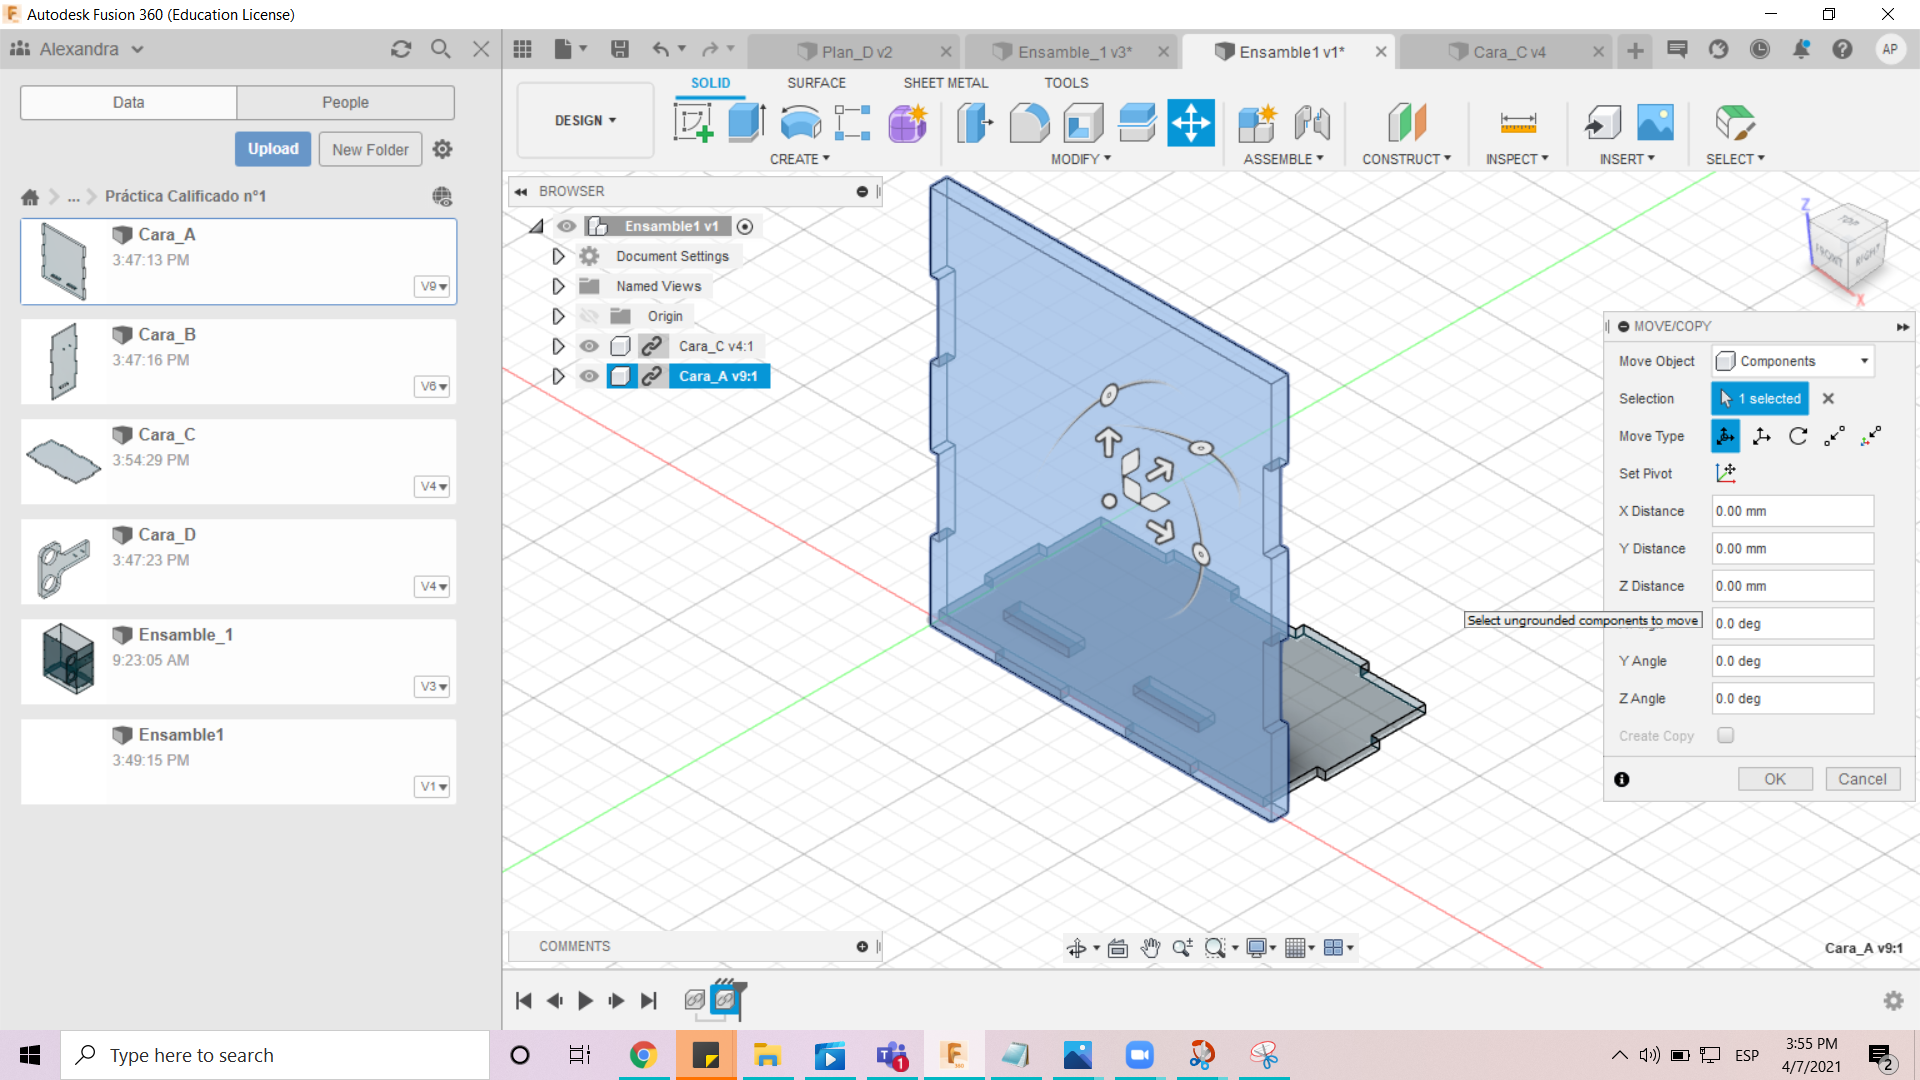This screenshot has height=1080, width=1920.
Task: Select the Box/Extrude tool in CREATE
Action: pyautogui.click(x=745, y=121)
